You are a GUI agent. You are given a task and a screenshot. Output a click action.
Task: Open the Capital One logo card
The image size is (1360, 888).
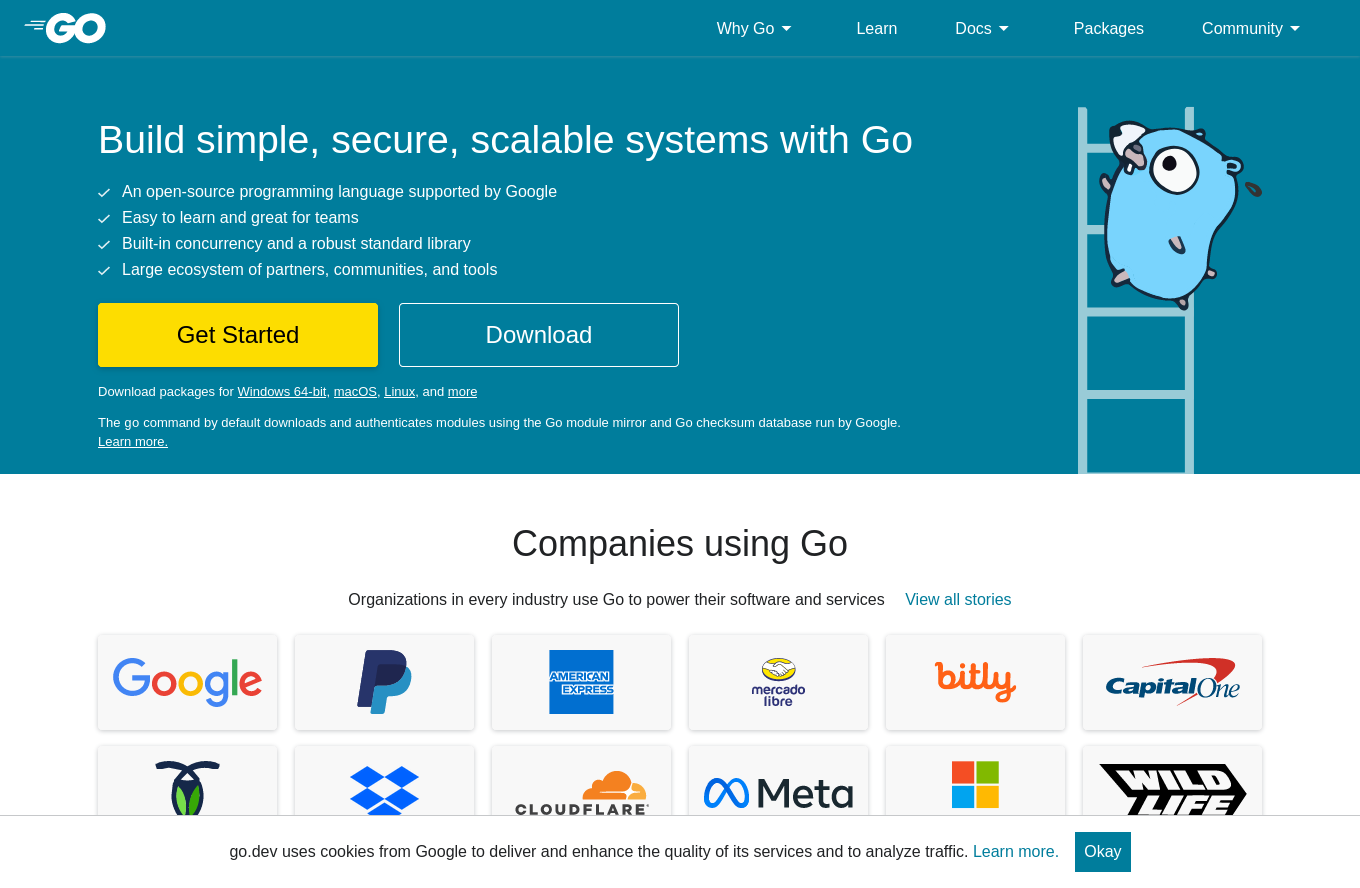[x=1172, y=682]
